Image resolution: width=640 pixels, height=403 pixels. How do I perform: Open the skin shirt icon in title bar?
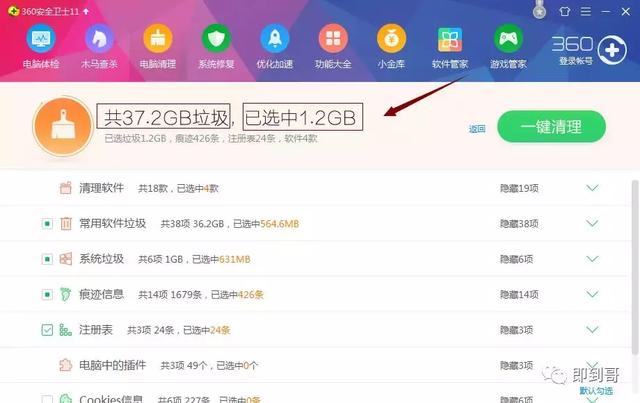565,11
